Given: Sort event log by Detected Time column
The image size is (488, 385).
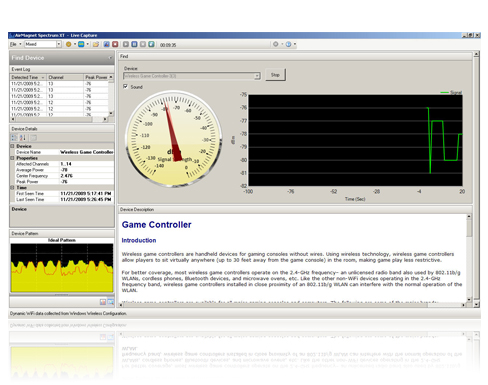Looking at the screenshot, I should click(x=28, y=77).
